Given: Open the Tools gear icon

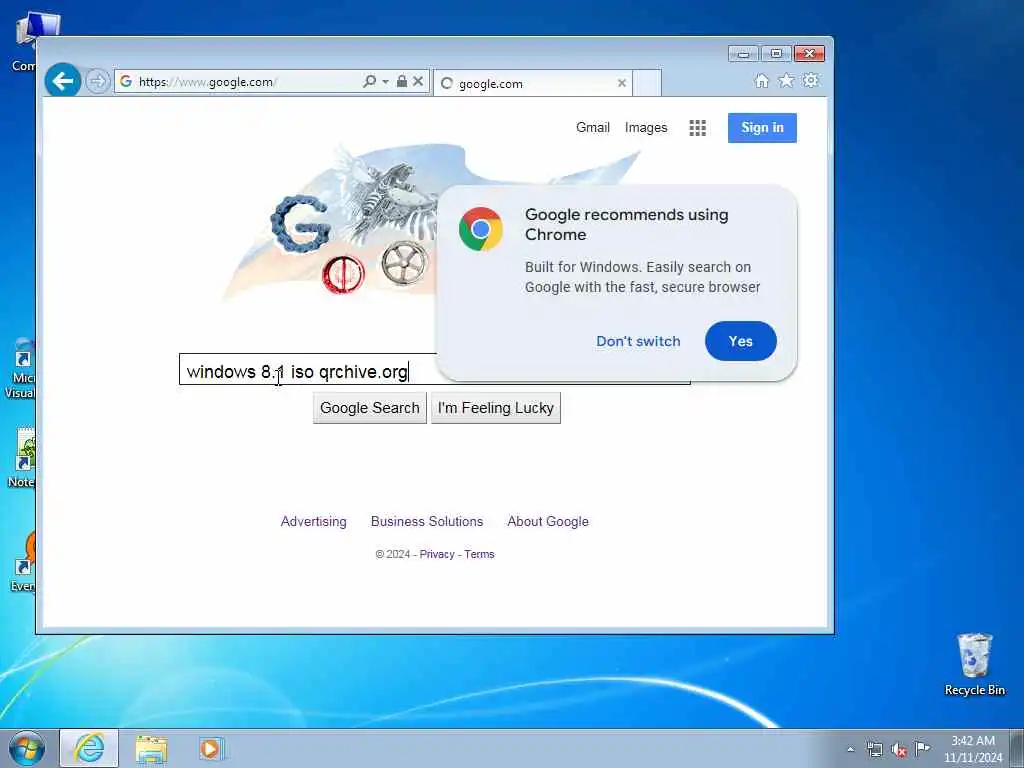Looking at the screenshot, I should [x=810, y=80].
